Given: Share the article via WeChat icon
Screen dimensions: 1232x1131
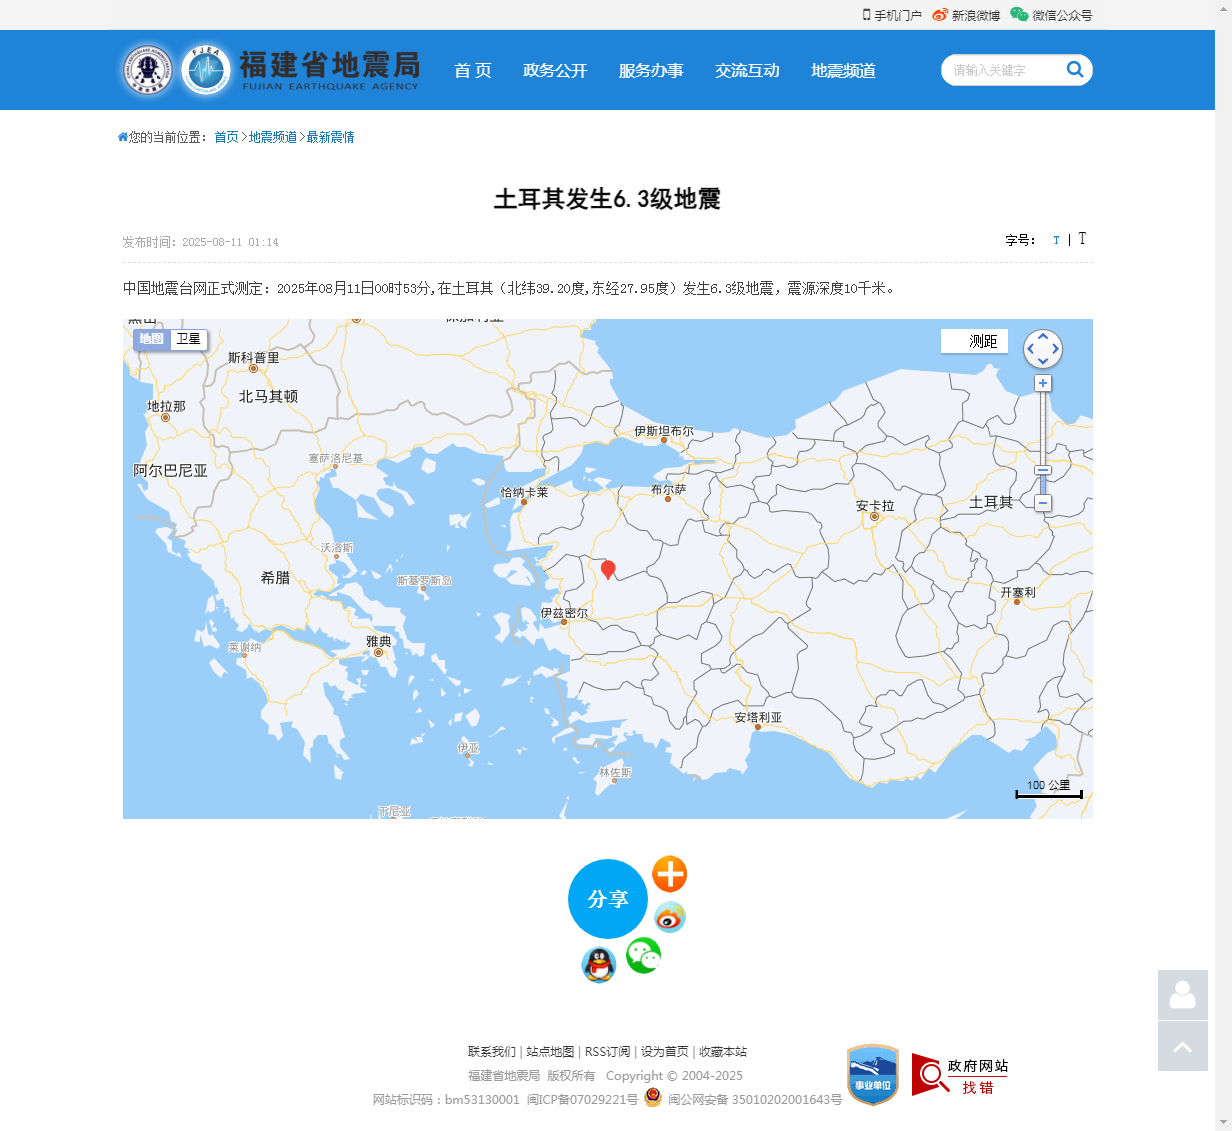Looking at the screenshot, I should 643,956.
